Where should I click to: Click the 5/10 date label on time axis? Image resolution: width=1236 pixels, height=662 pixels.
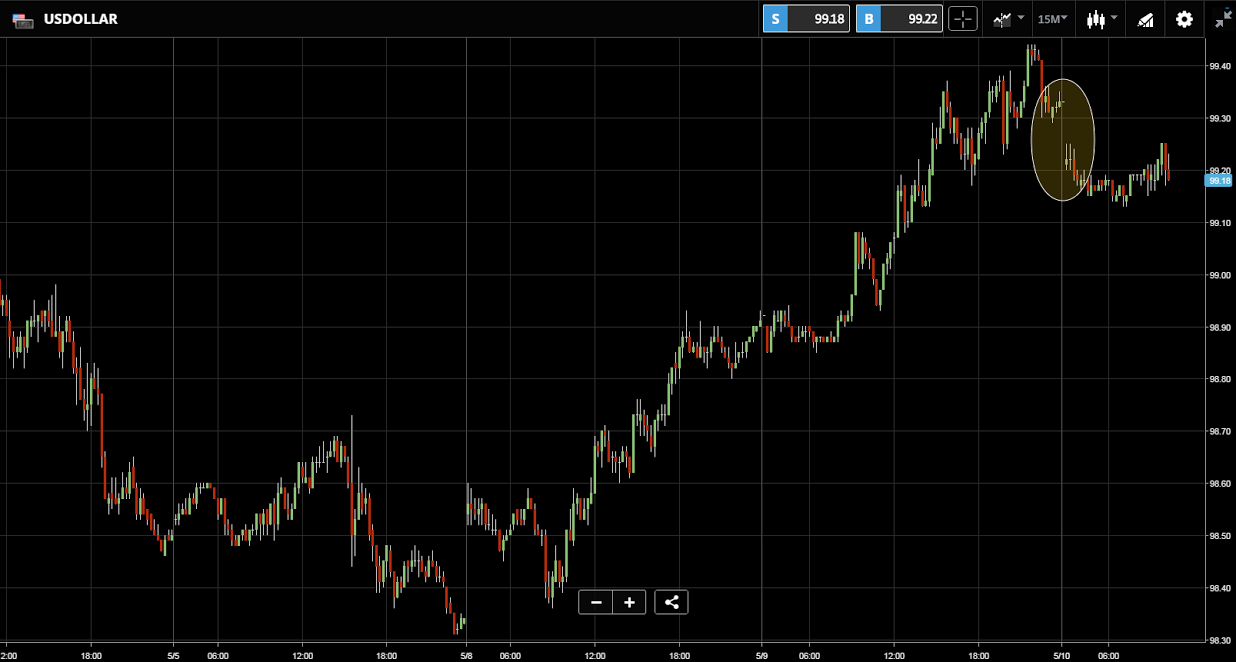pos(1061,655)
